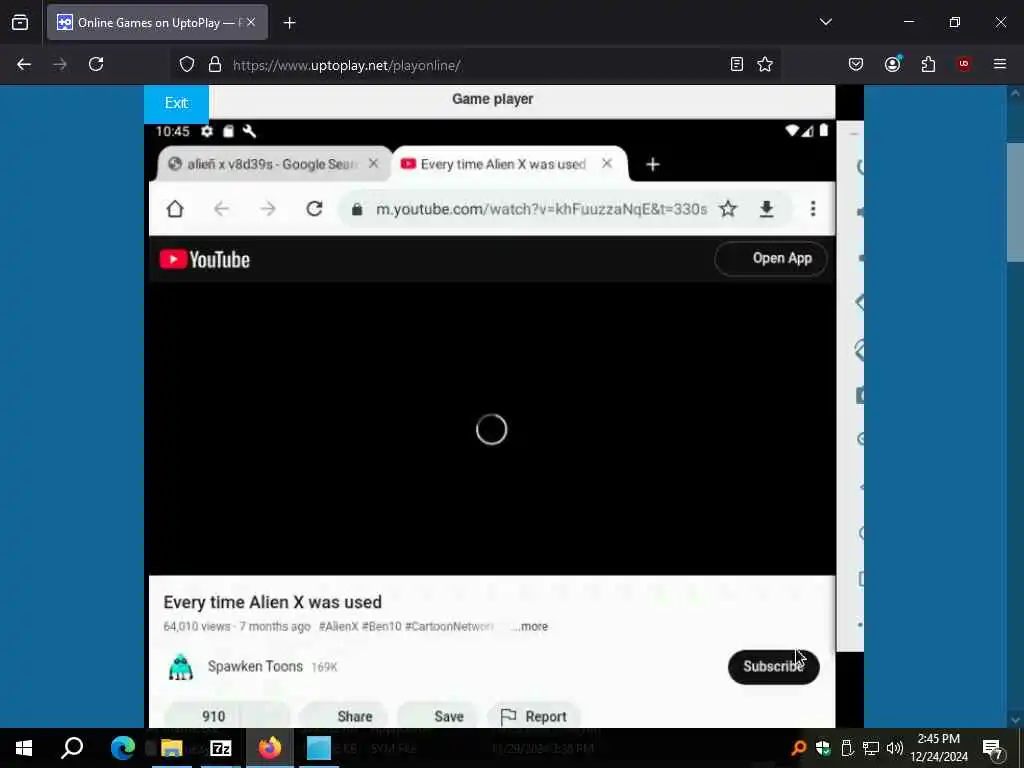This screenshot has height=768, width=1024.
Task: Reload the YouTube page in emulator
Action: (314, 209)
